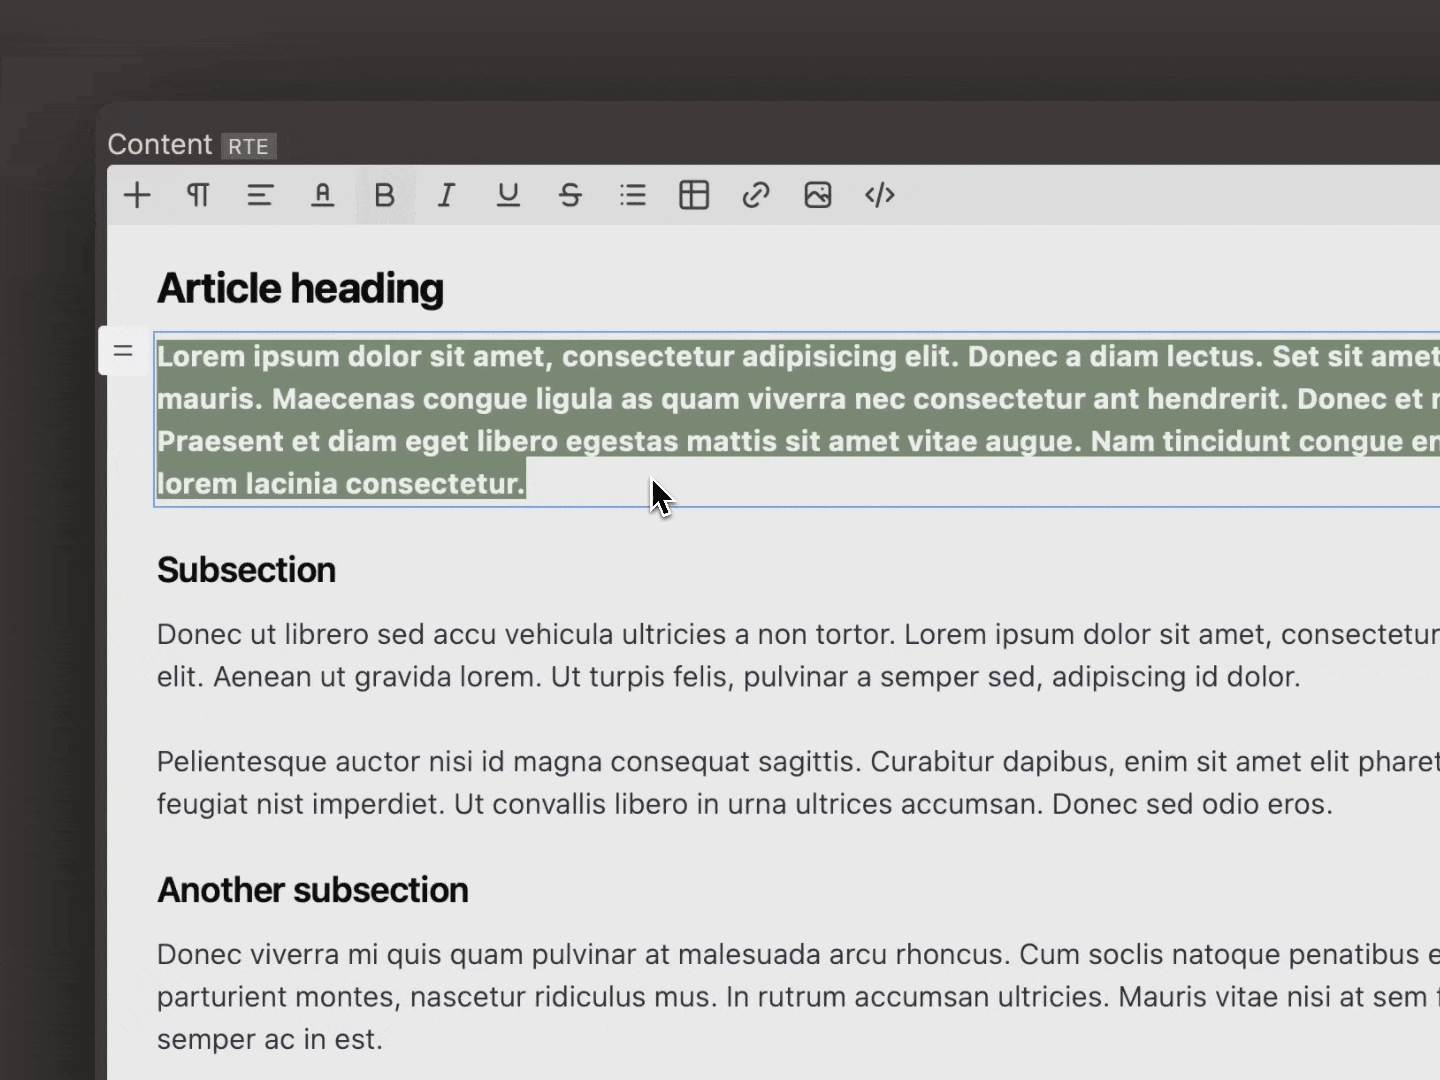Click the highlighted lorem ipsum paragraph
The image size is (1440, 1080).
click(600, 420)
